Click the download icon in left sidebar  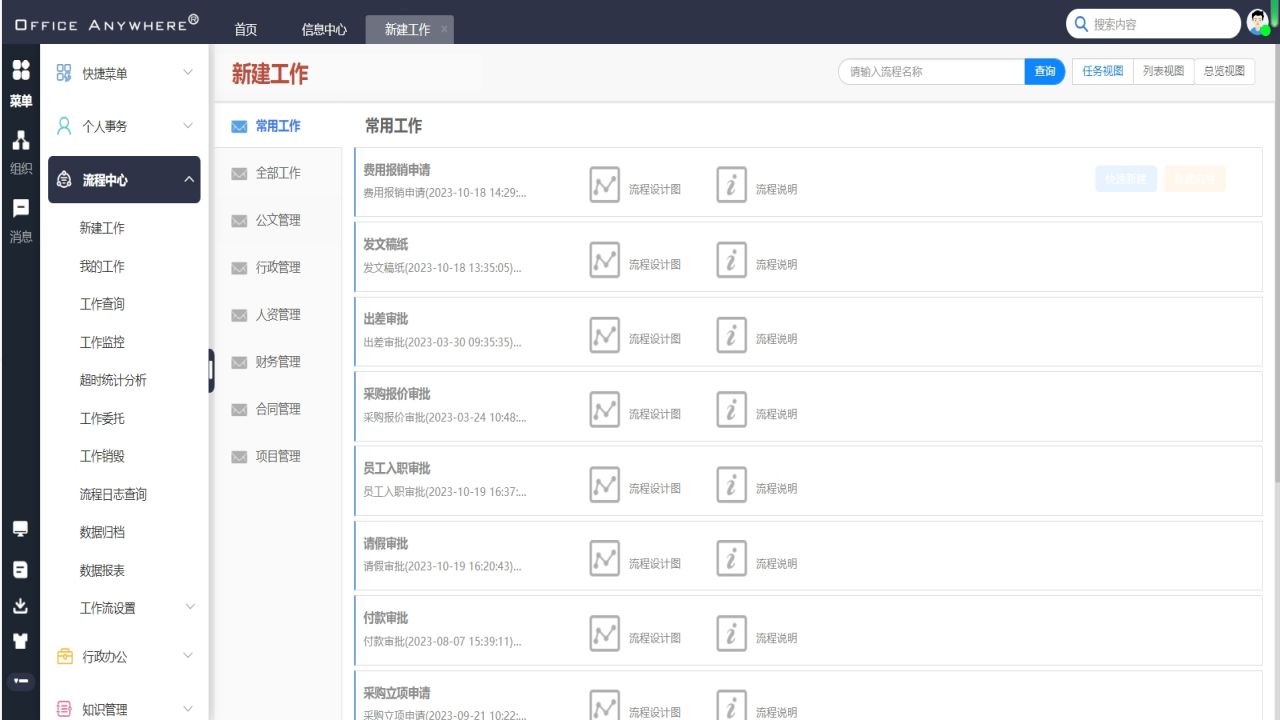pos(21,604)
